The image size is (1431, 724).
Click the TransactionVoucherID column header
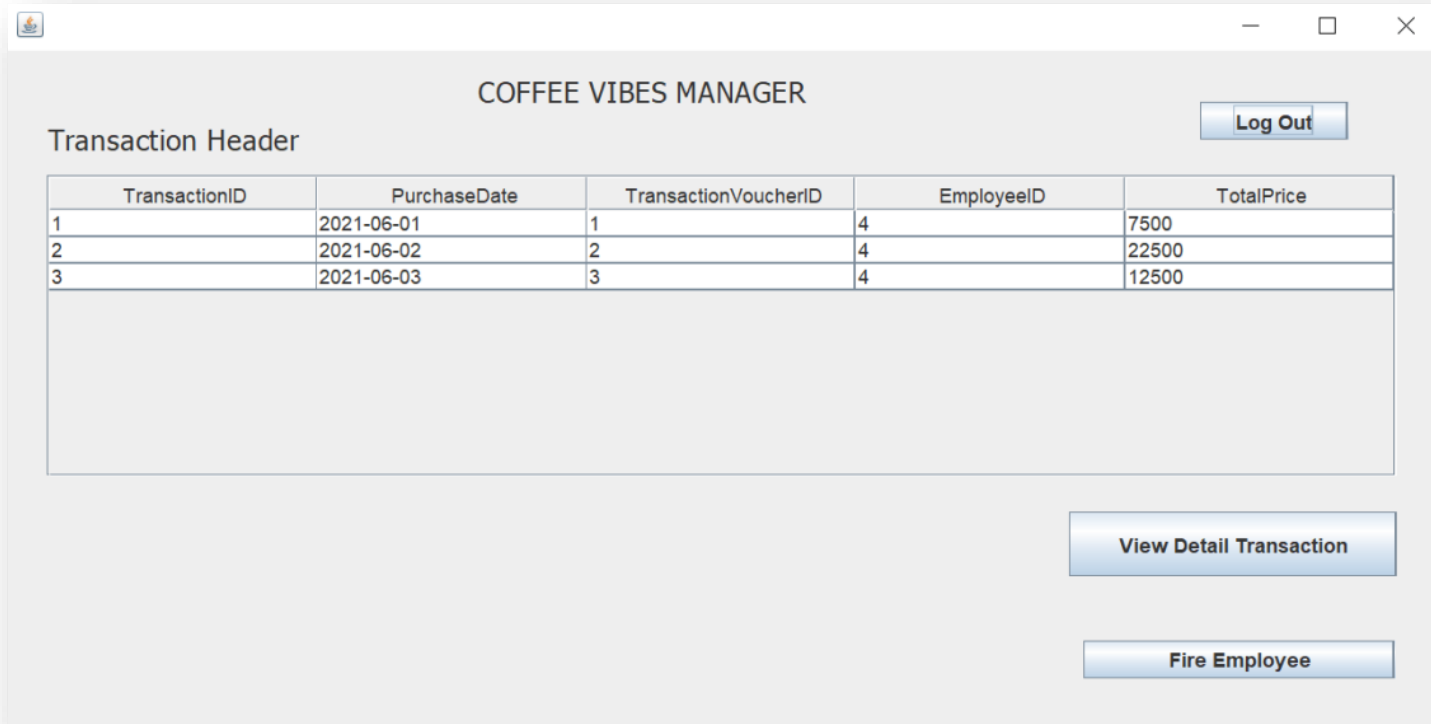pos(721,196)
